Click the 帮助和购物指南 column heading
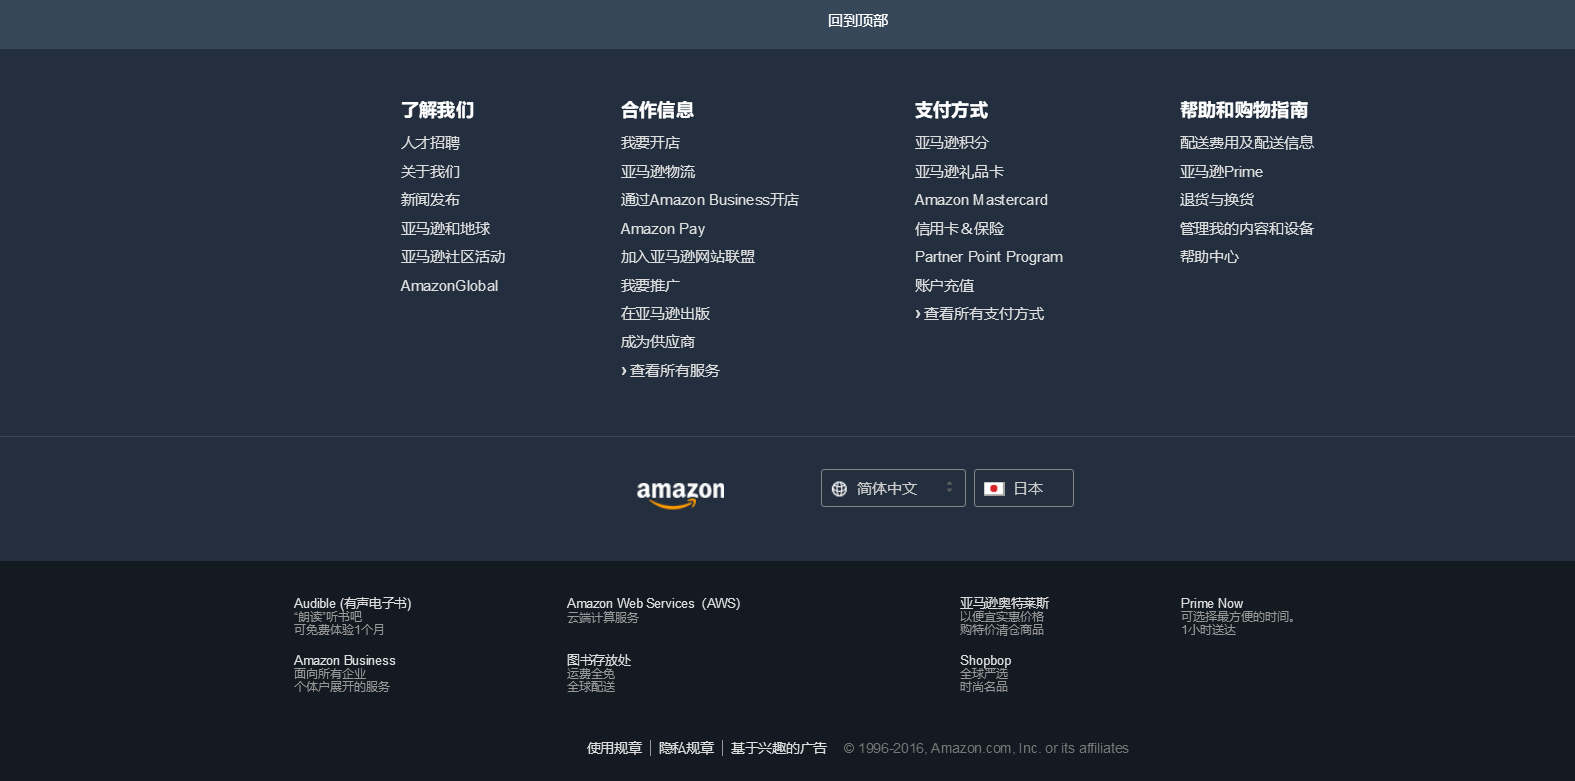Viewport: 1575px width, 781px height. coord(1244,110)
